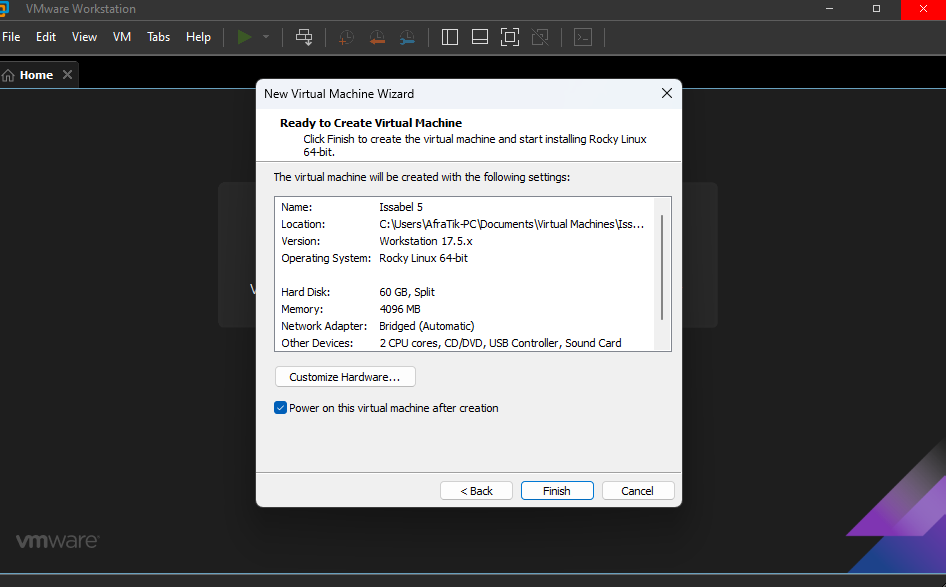Image resolution: width=946 pixels, height=587 pixels.
Task: Click the Location path value
Action: (512, 224)
